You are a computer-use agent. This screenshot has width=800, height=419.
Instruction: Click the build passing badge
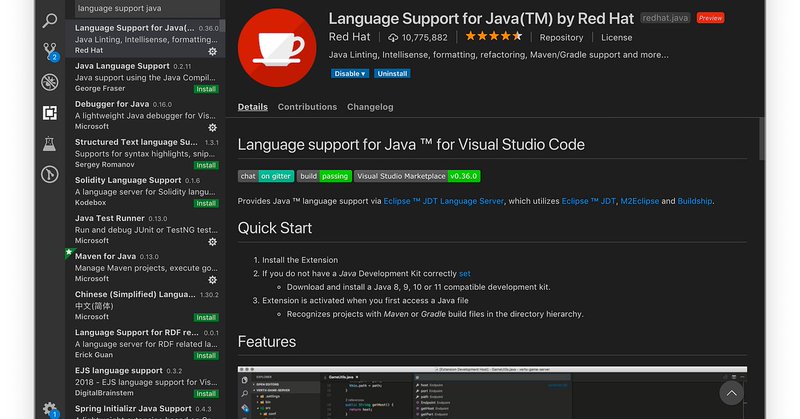click(324, 176)
